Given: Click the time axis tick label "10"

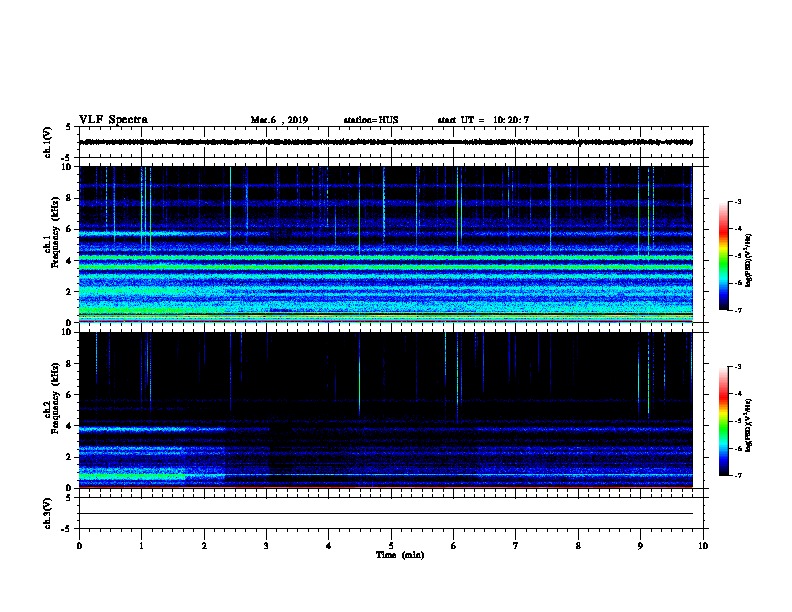Looking at the screenshot, I should click(x=703, y=546).
